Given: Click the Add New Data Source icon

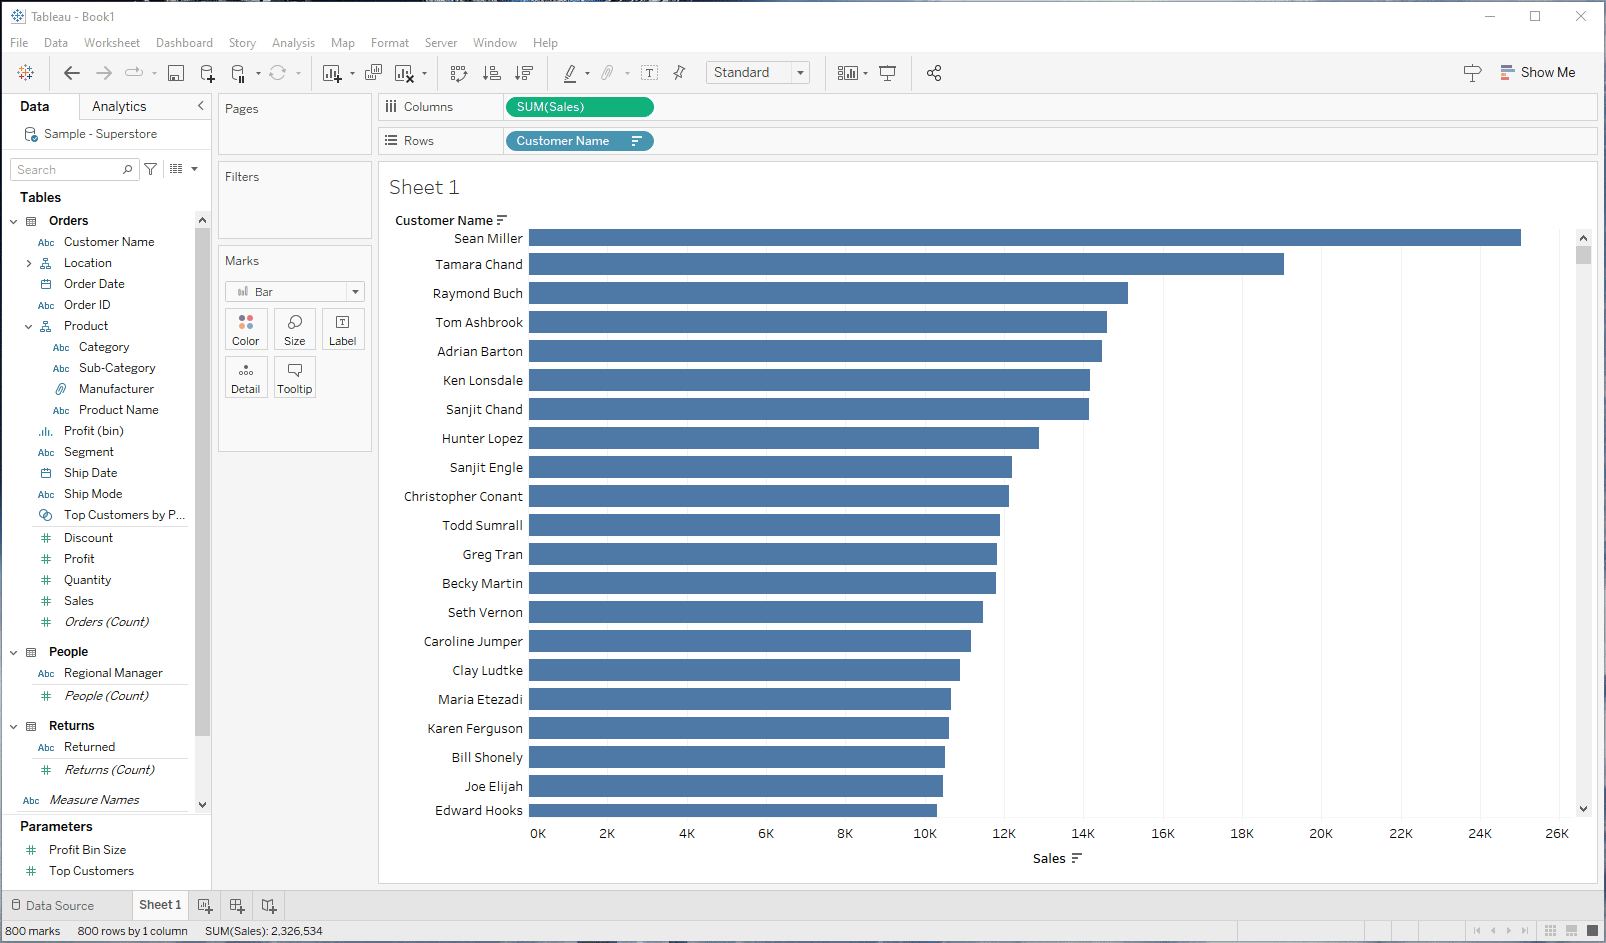Looking at the screenshot, I should tap(207, 73).
